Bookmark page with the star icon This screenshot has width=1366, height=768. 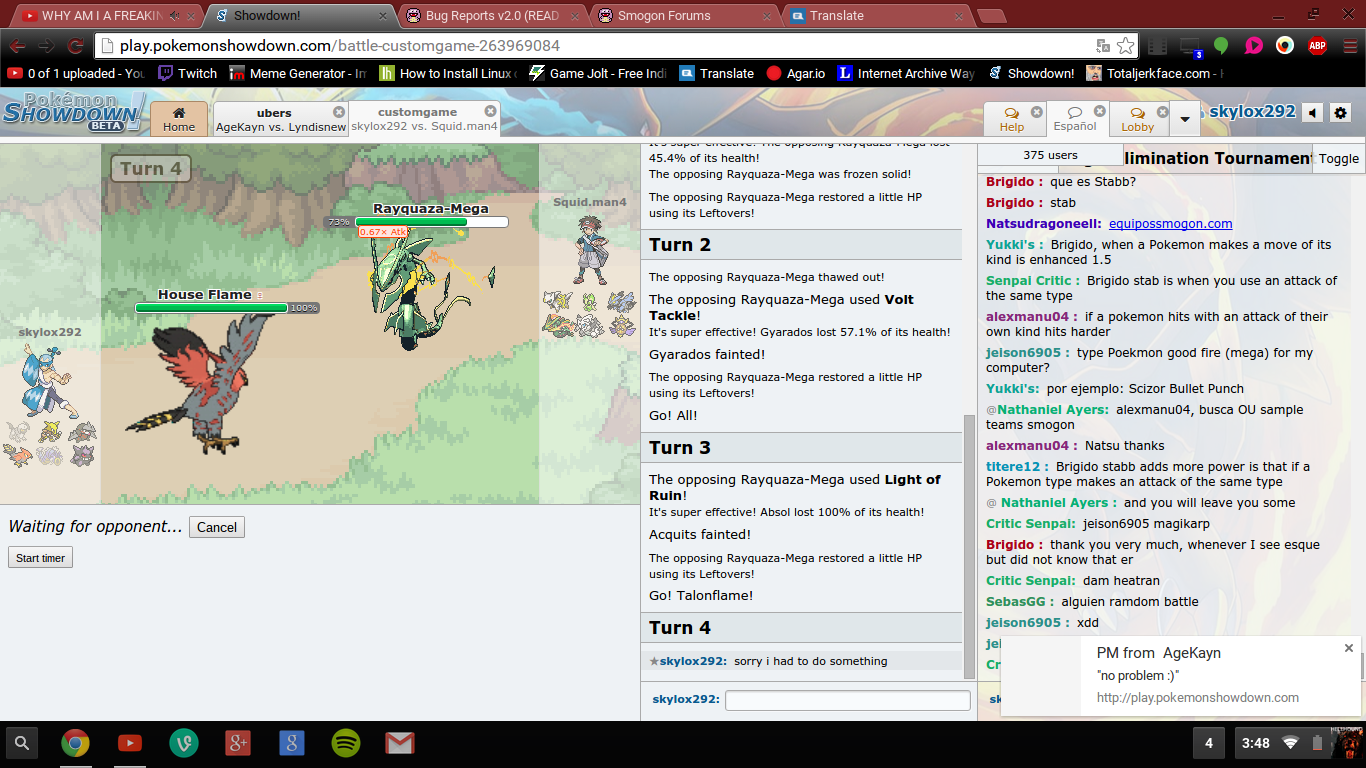(x=1125, y=46)
